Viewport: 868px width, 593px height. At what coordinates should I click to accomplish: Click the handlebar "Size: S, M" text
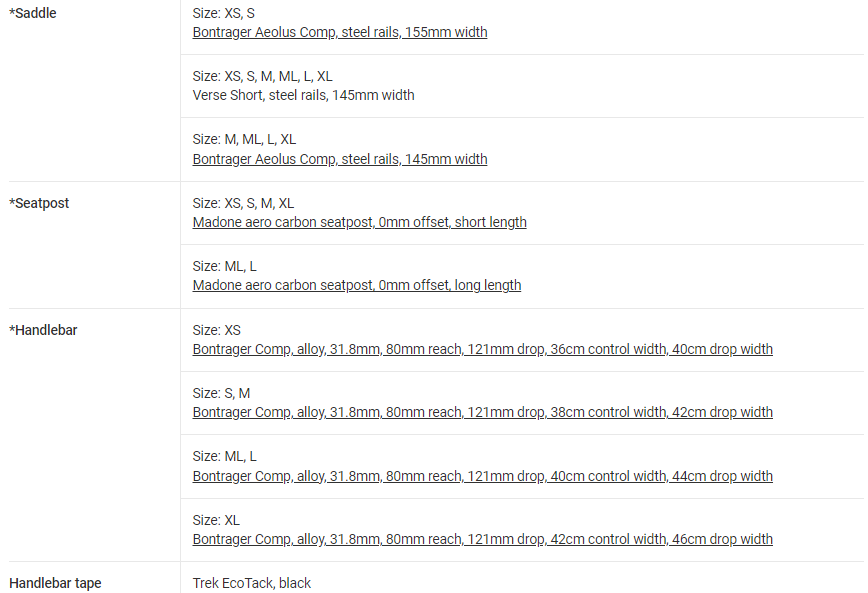(x=221, y=393)
